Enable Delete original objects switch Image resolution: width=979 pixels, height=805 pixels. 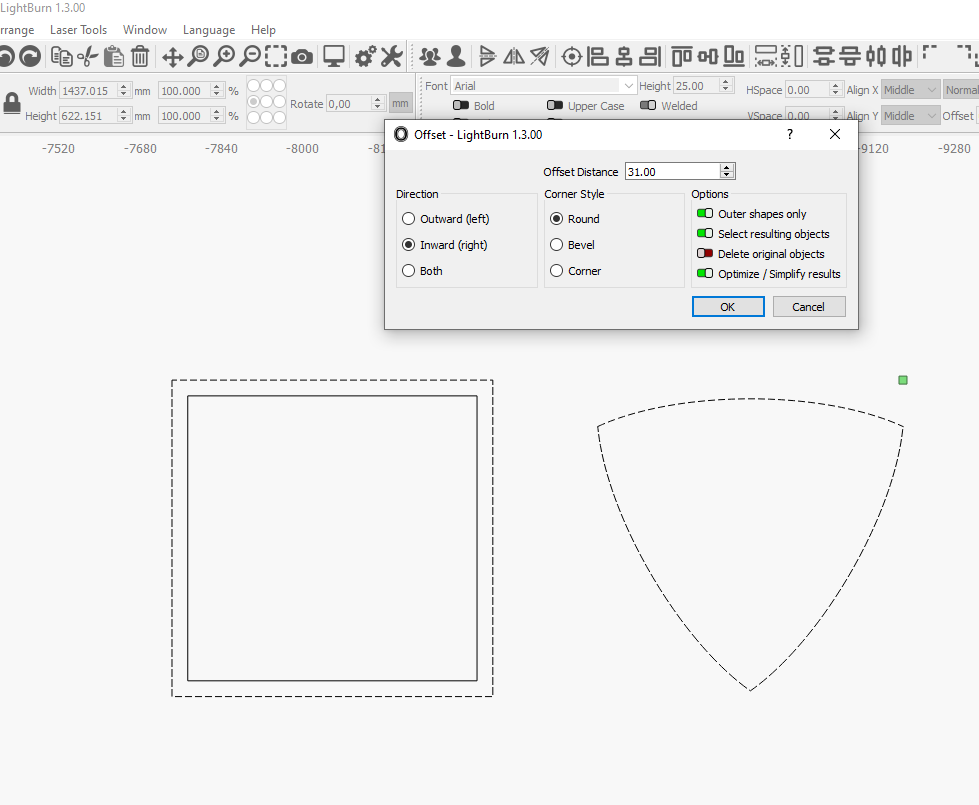(705, 254)
